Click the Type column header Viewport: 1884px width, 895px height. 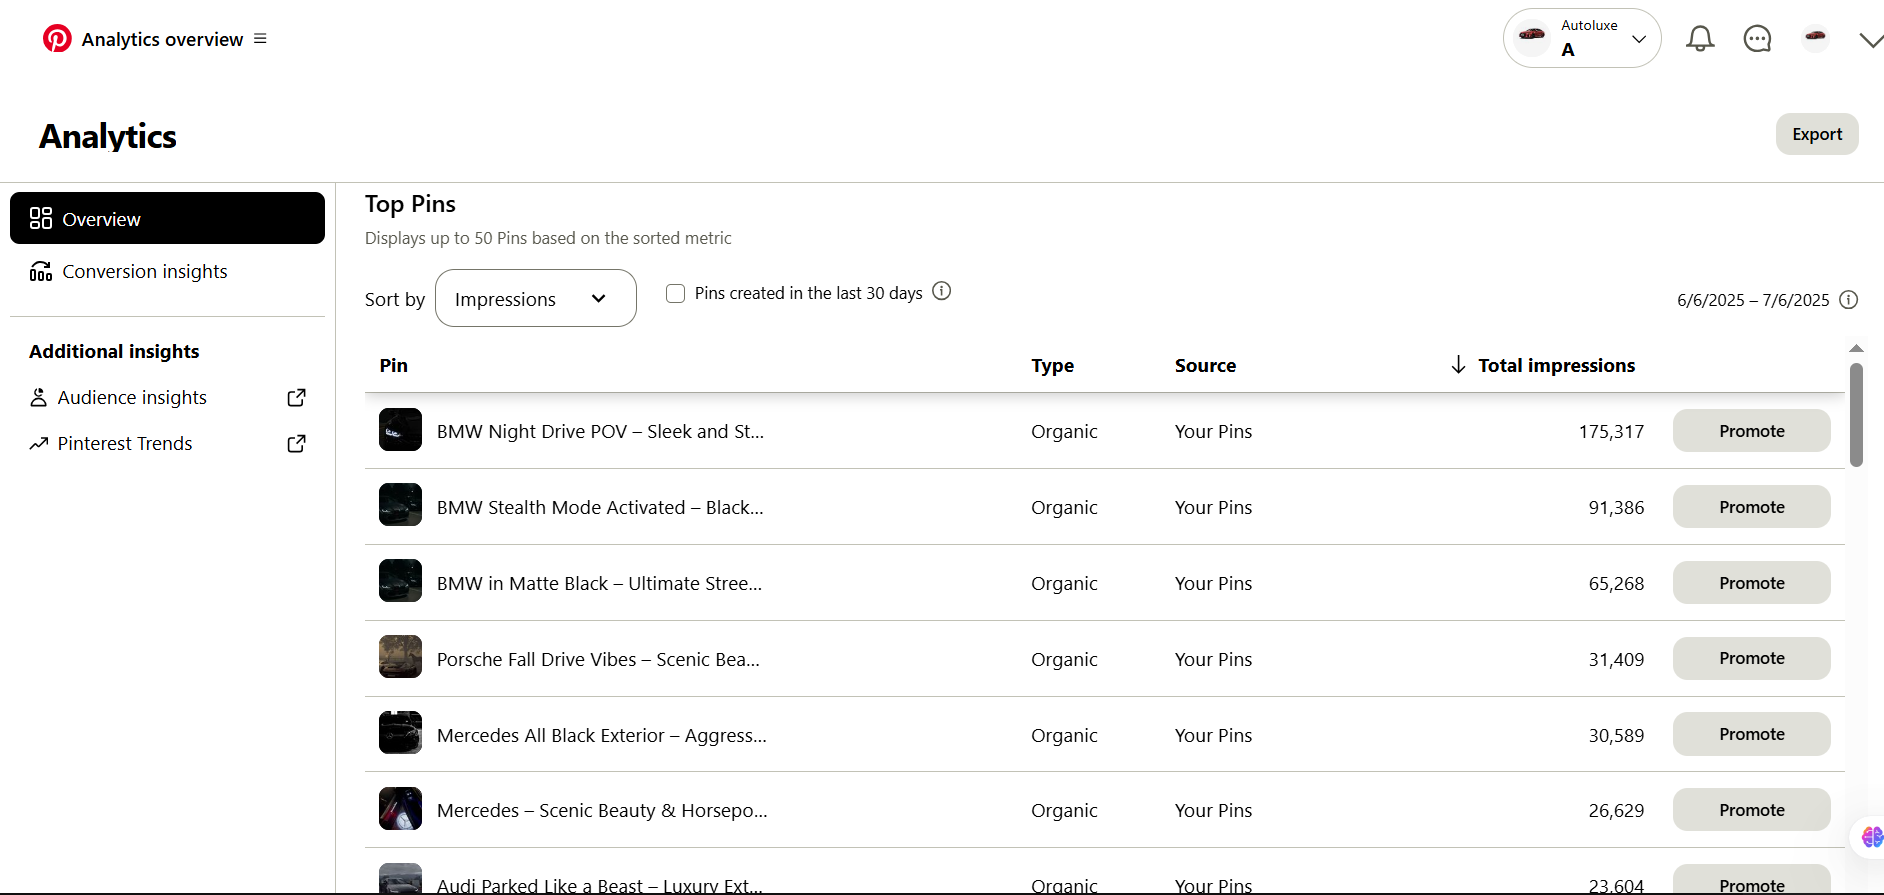tap(1053, 365)
